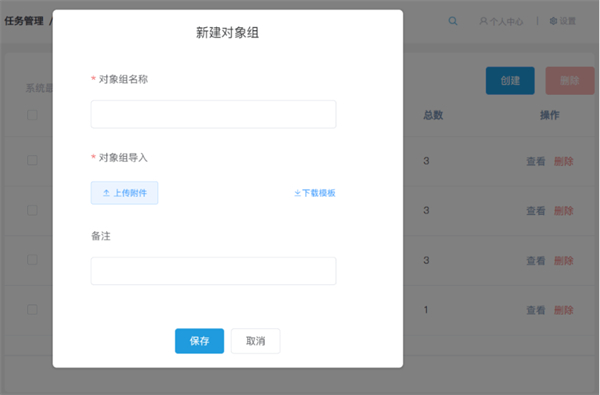Open 设置 gear icon in header
This screenshot has width=600, height=395.
(553, 21)
